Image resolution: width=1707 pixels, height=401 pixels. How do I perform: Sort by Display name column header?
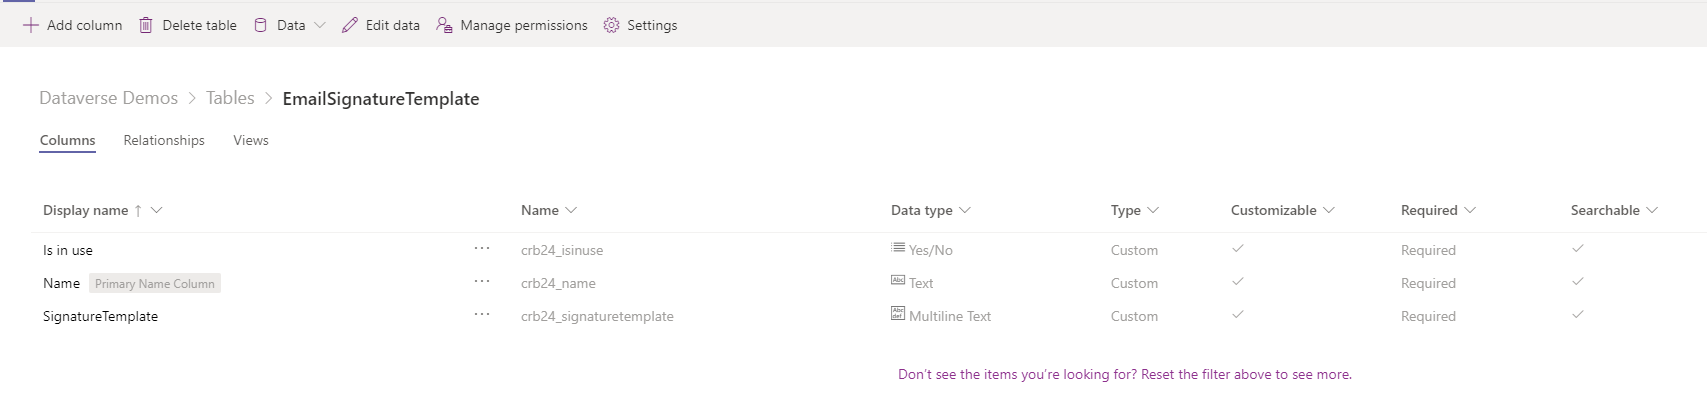coord(86,210)
